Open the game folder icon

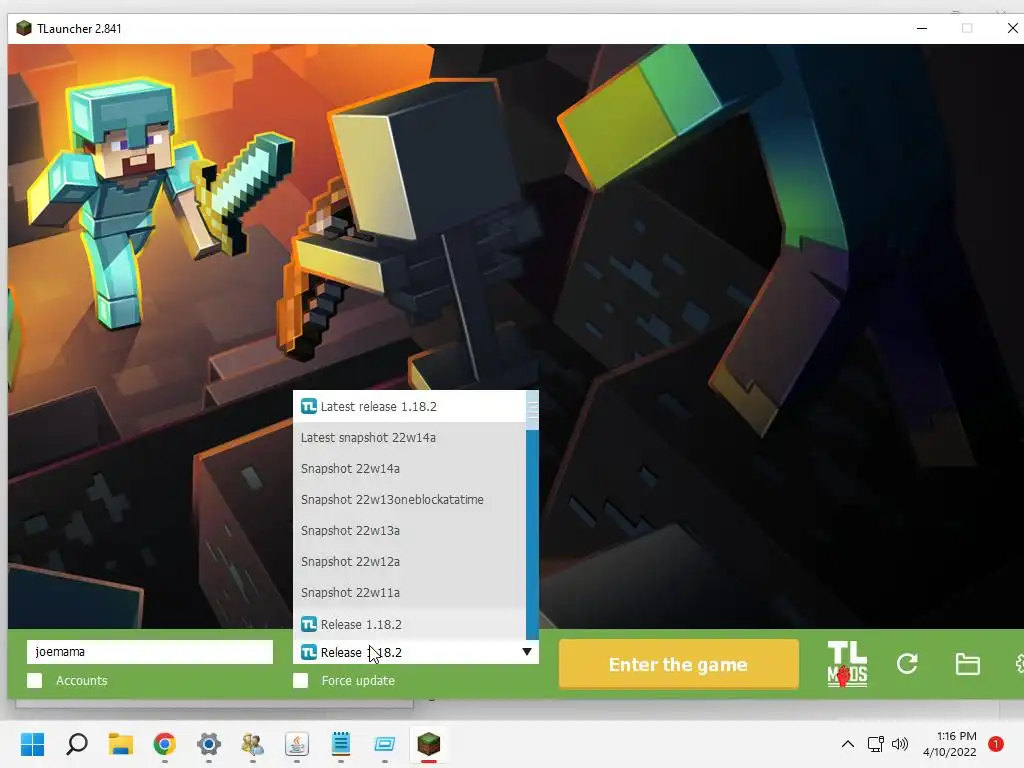967,664
